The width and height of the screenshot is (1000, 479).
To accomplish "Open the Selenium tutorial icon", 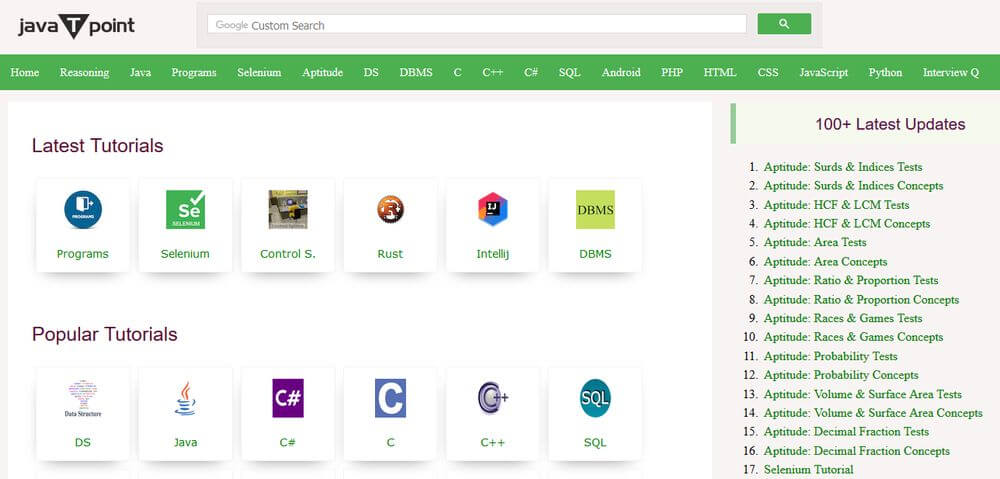I will pos(185,210).
